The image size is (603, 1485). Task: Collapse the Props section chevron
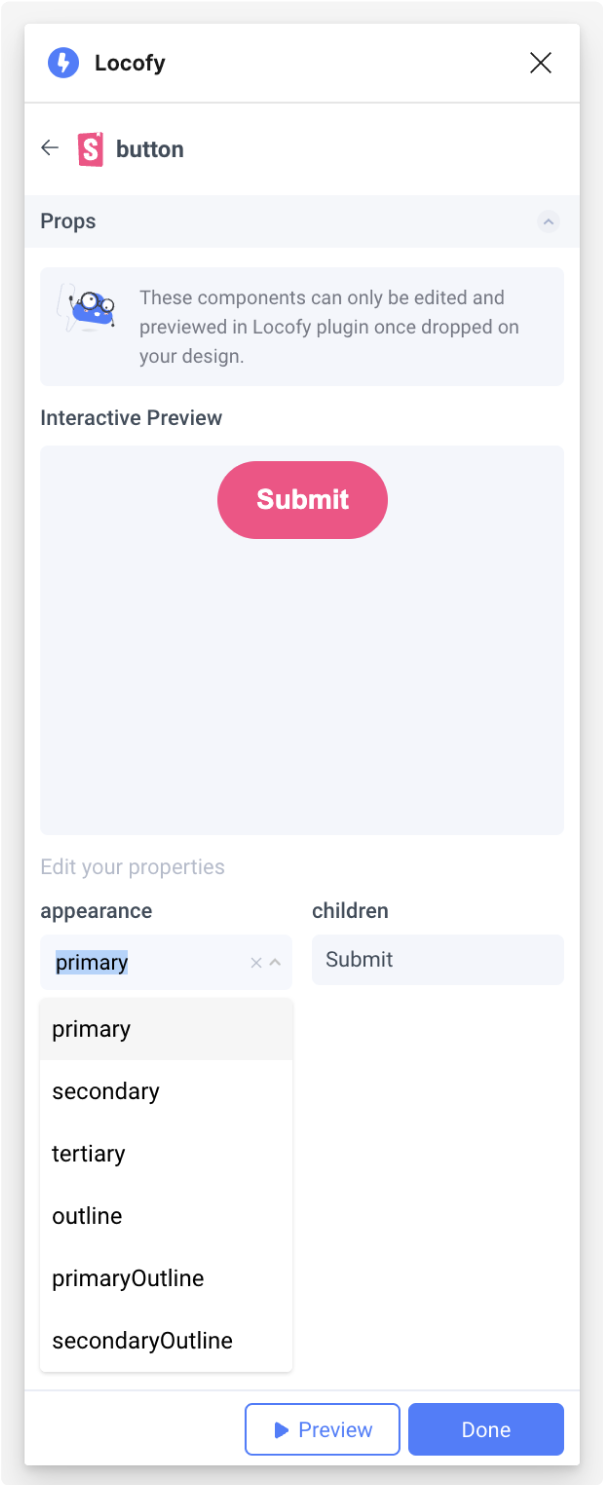(548, 221)
